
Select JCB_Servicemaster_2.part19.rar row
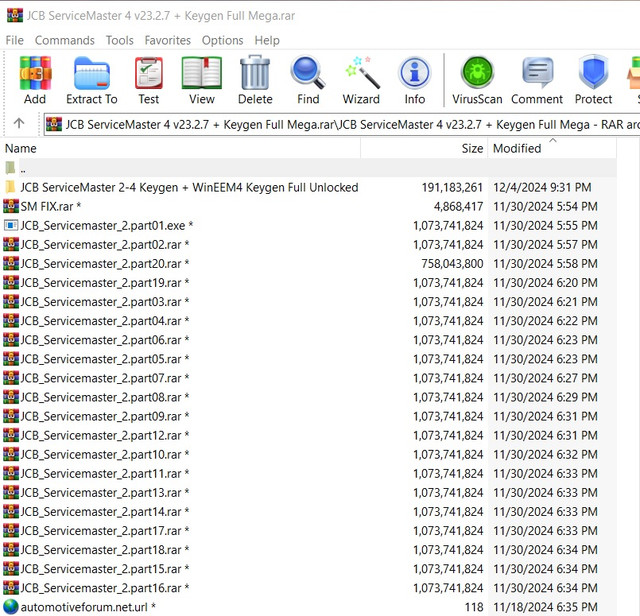pyautogui.click(x=308, y=282)
